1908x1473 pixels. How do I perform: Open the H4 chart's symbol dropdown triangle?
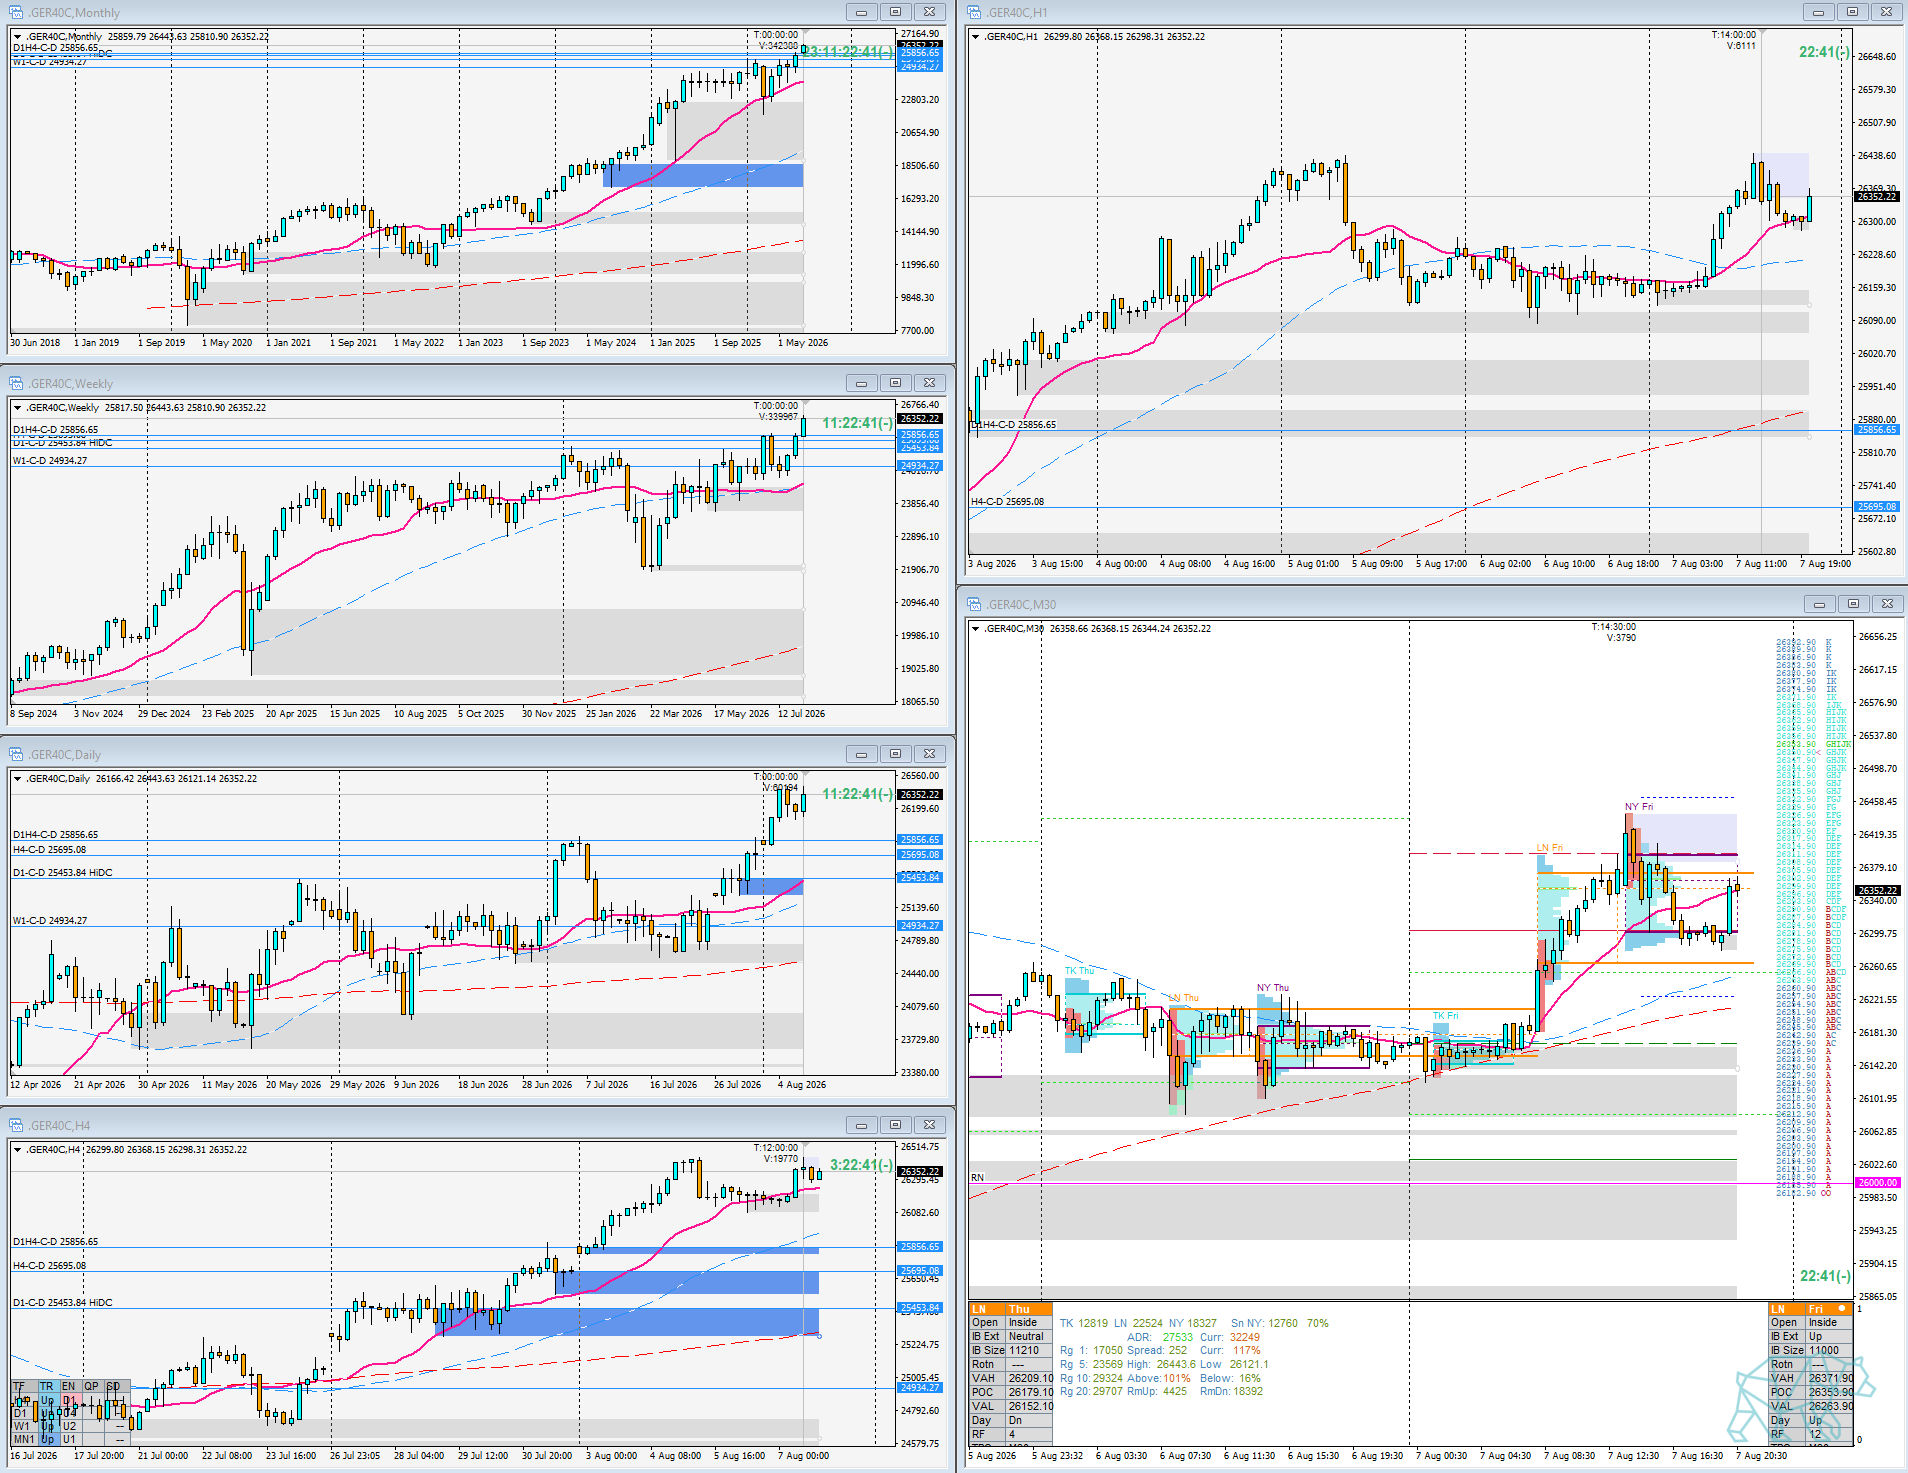coord(18,1150)
